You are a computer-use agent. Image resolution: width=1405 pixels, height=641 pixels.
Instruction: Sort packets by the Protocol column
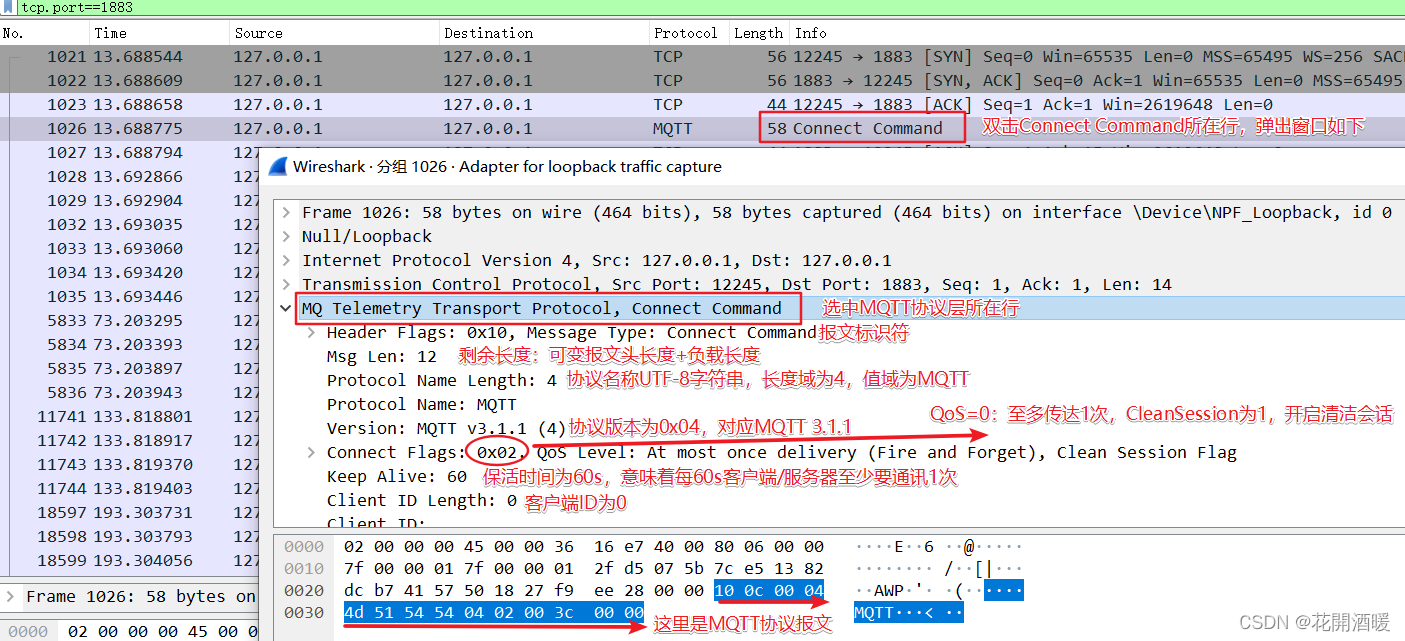686,32
